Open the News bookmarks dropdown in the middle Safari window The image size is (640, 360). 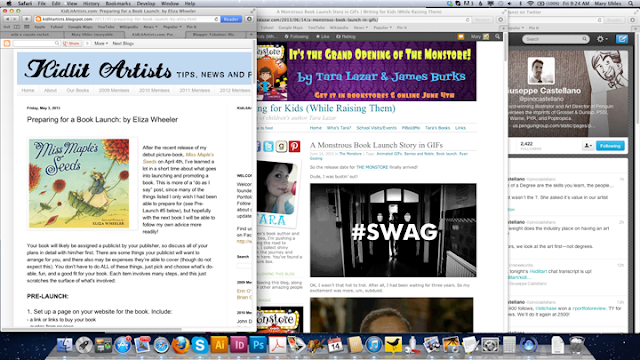coord(360,28)
